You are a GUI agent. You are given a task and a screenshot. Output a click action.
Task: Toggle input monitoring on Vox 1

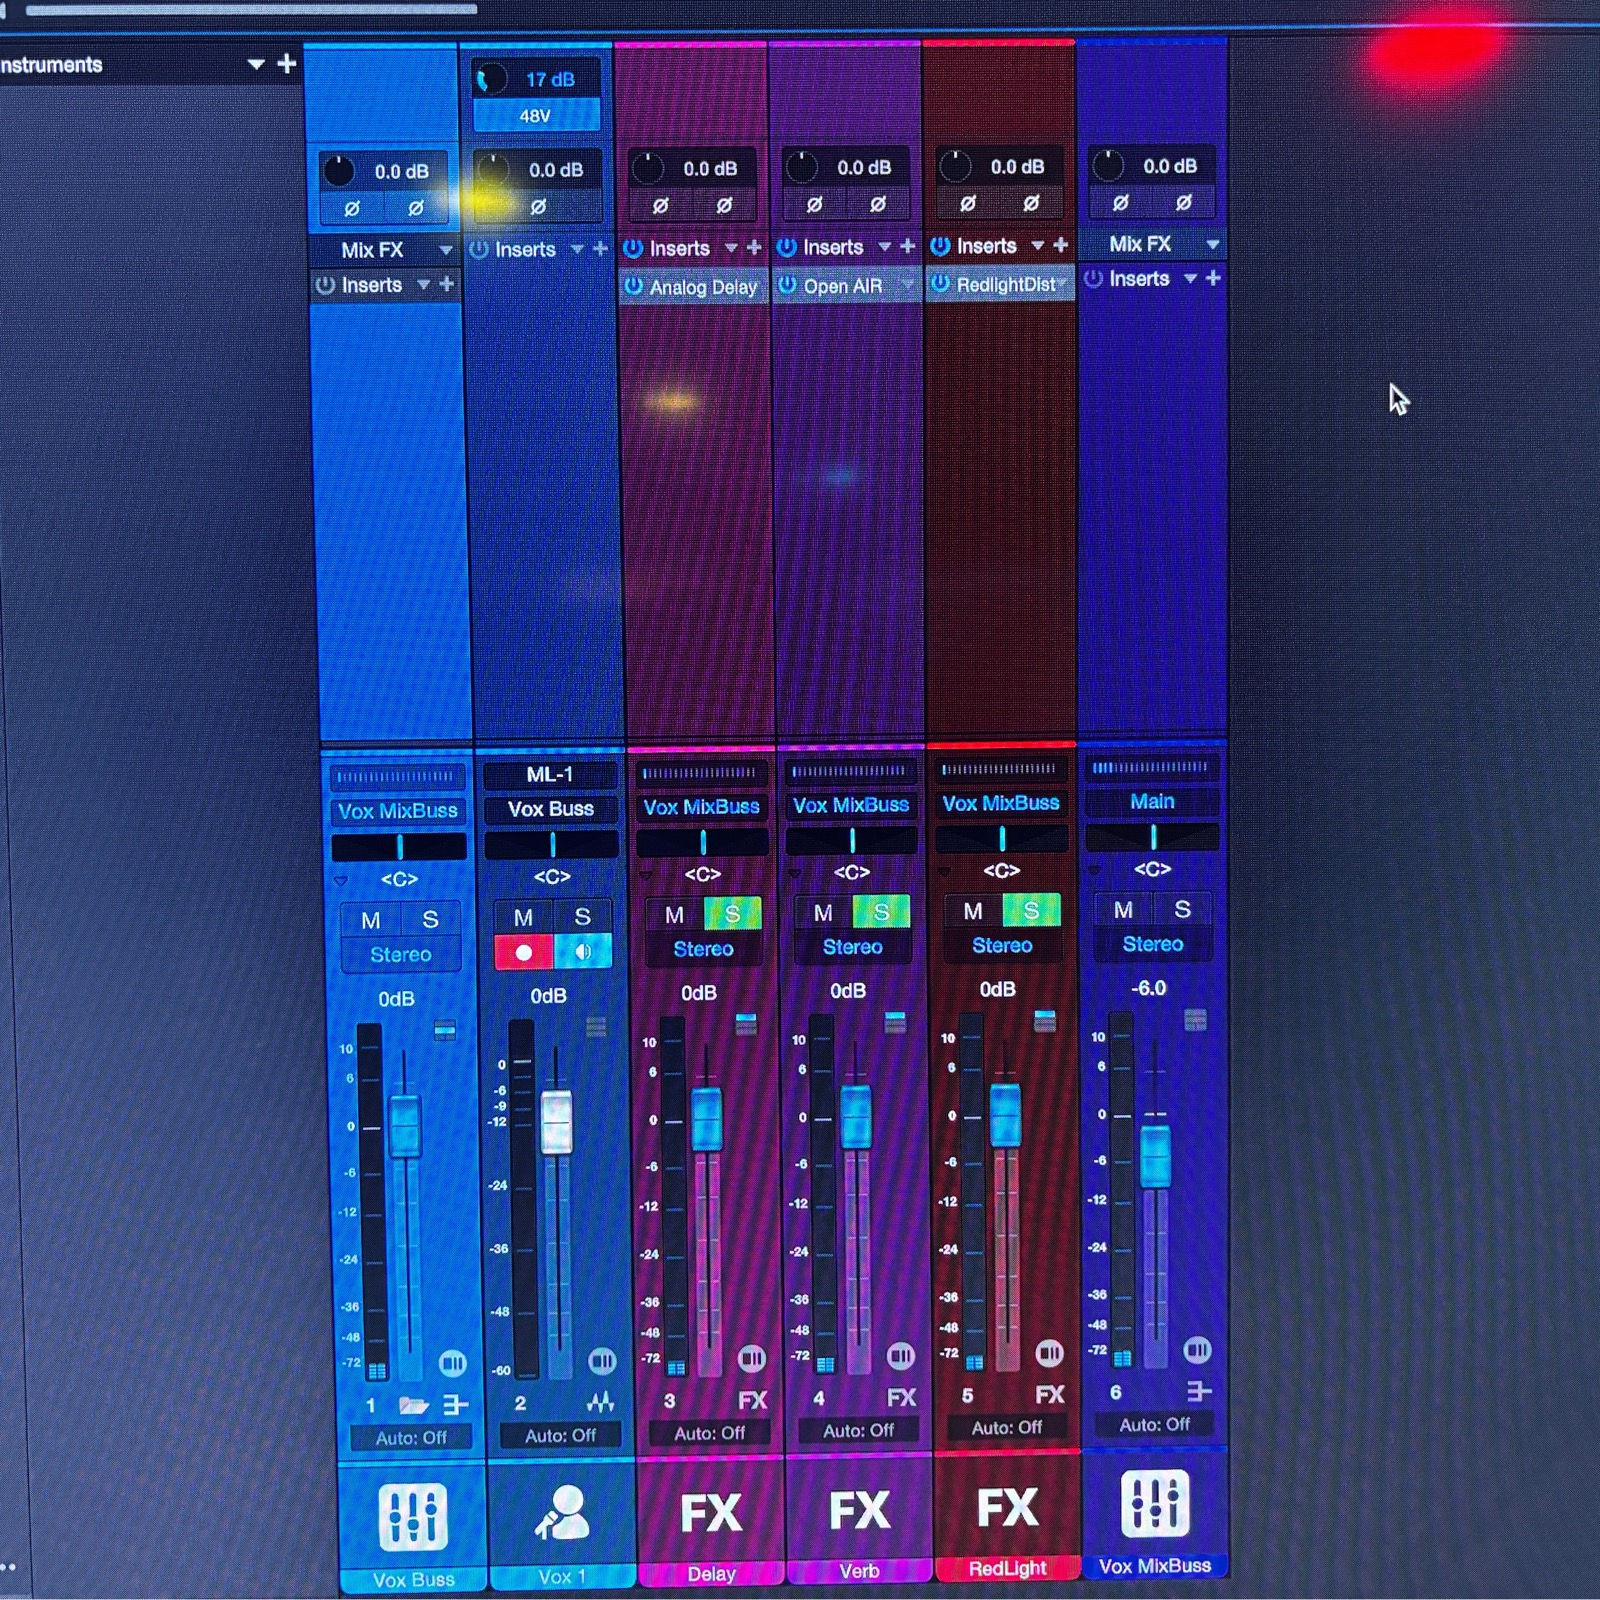click(x=583, y=951)
